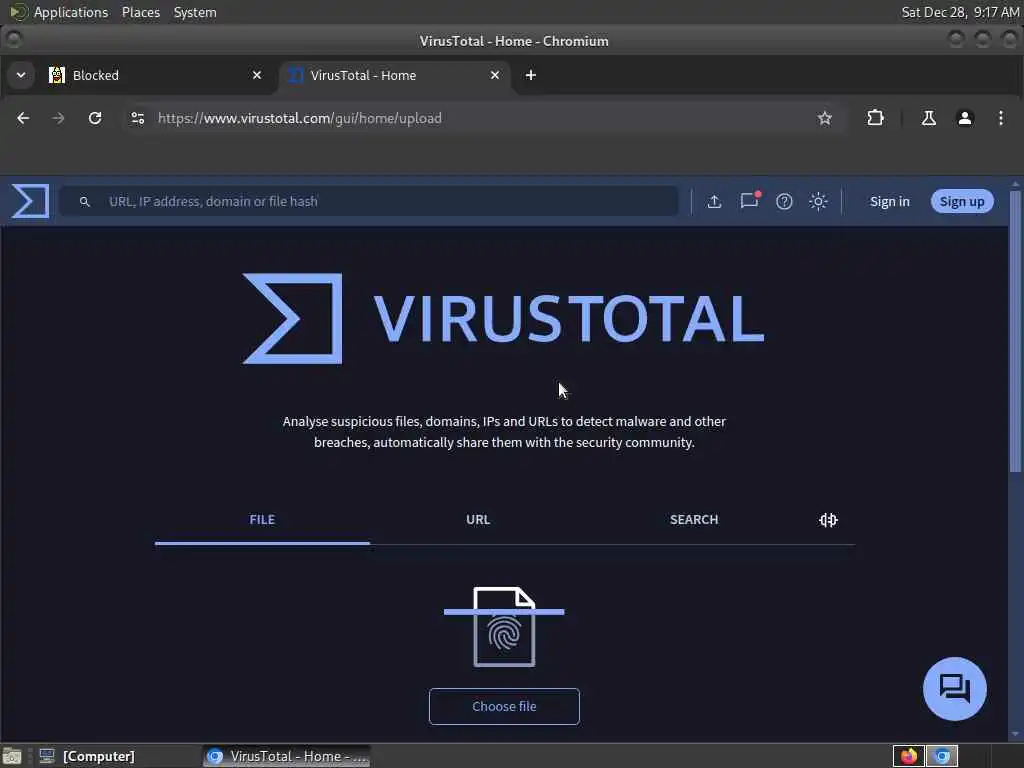Open the Places menu
This screenshot has width=1024, height=768.
[x=140, y=12]
